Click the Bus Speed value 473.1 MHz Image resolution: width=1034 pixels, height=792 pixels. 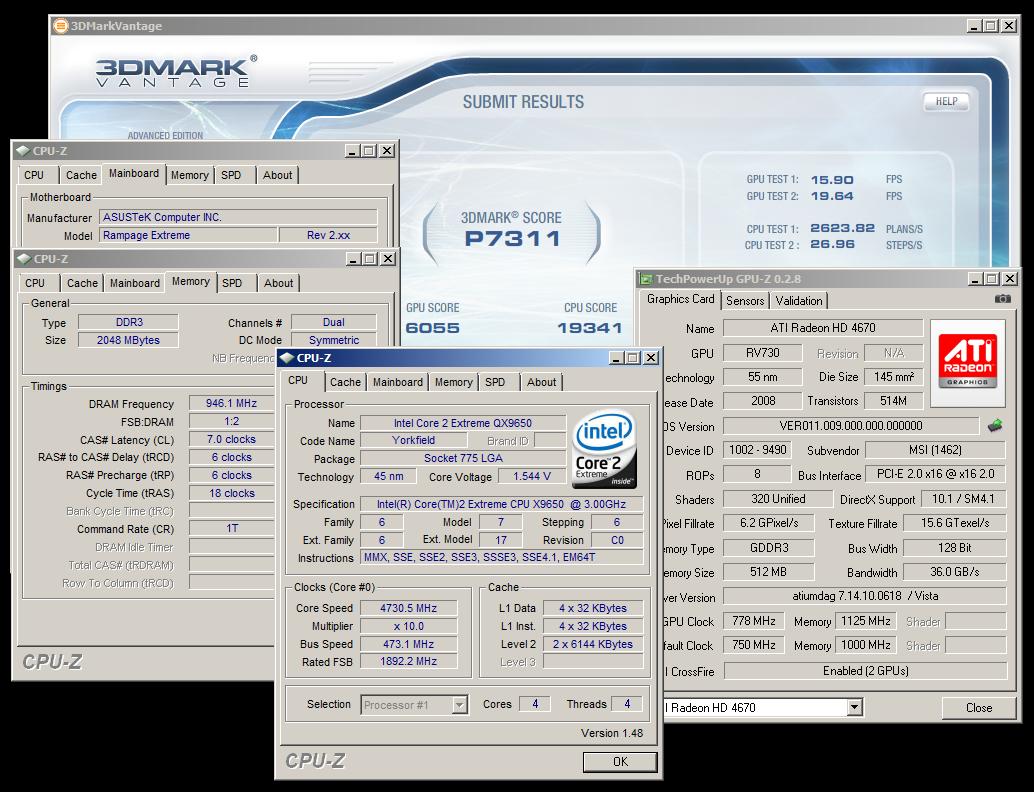point(408,644)
